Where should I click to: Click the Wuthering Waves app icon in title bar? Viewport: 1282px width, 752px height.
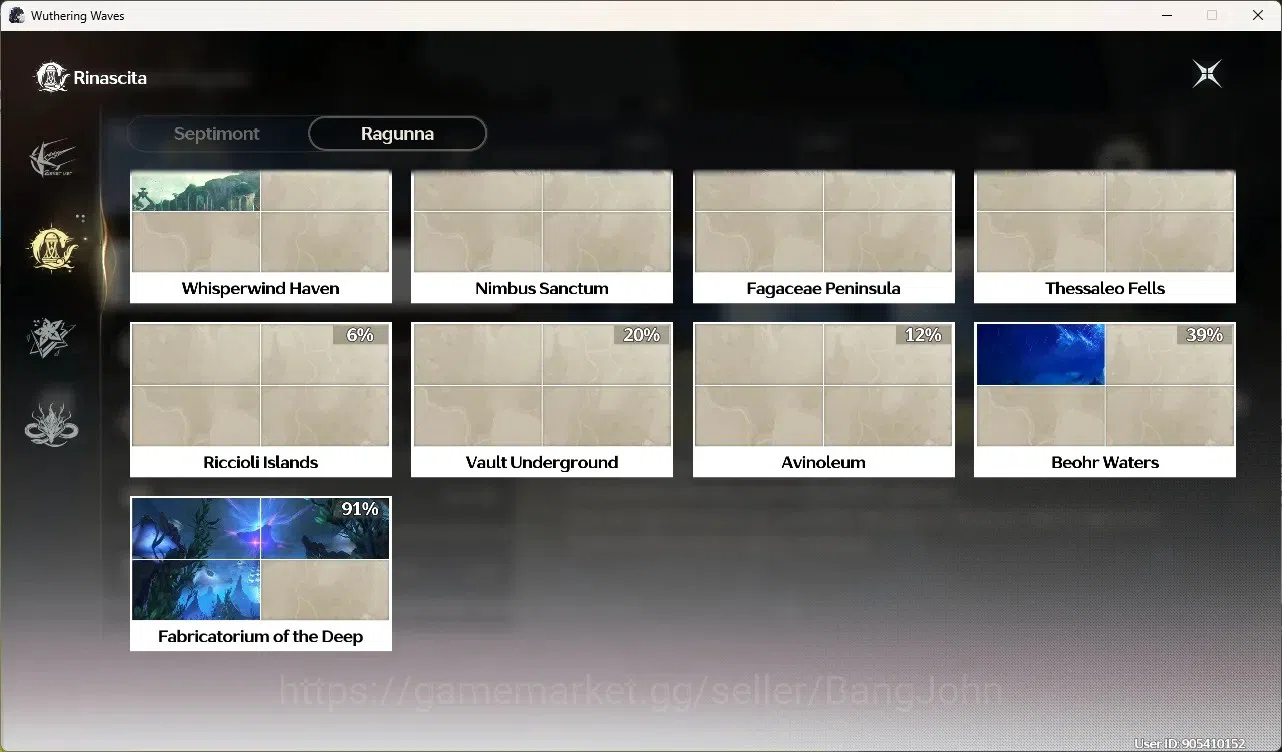(x=16, y=15)
